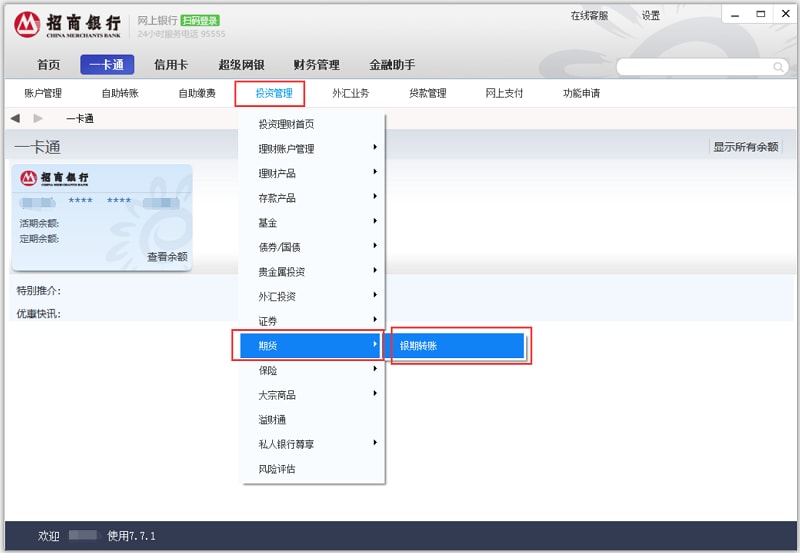Click the search magnifier icon
This screenshot has height=553, width=800.
click(778, 67)
